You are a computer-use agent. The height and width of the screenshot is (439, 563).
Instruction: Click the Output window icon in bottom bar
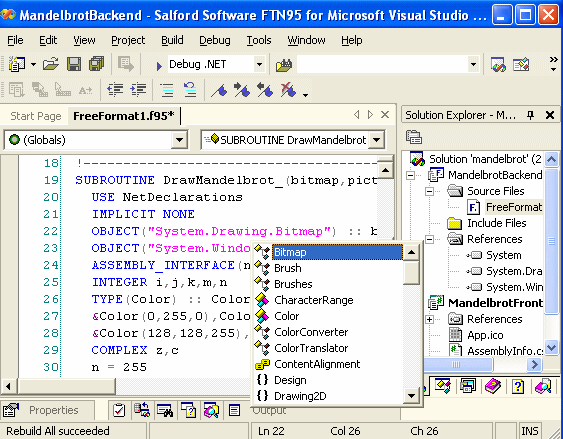234,410
